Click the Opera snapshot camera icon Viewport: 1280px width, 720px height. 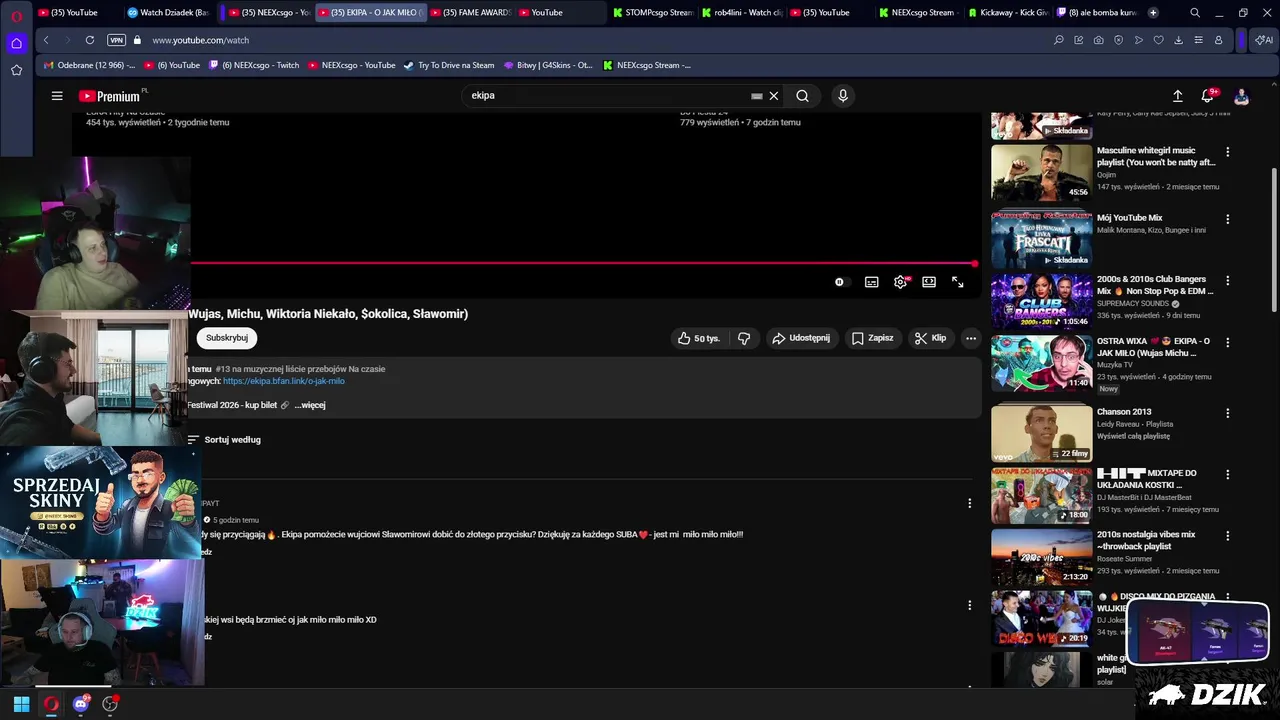pyautogui.click(x=1099, y=40)
